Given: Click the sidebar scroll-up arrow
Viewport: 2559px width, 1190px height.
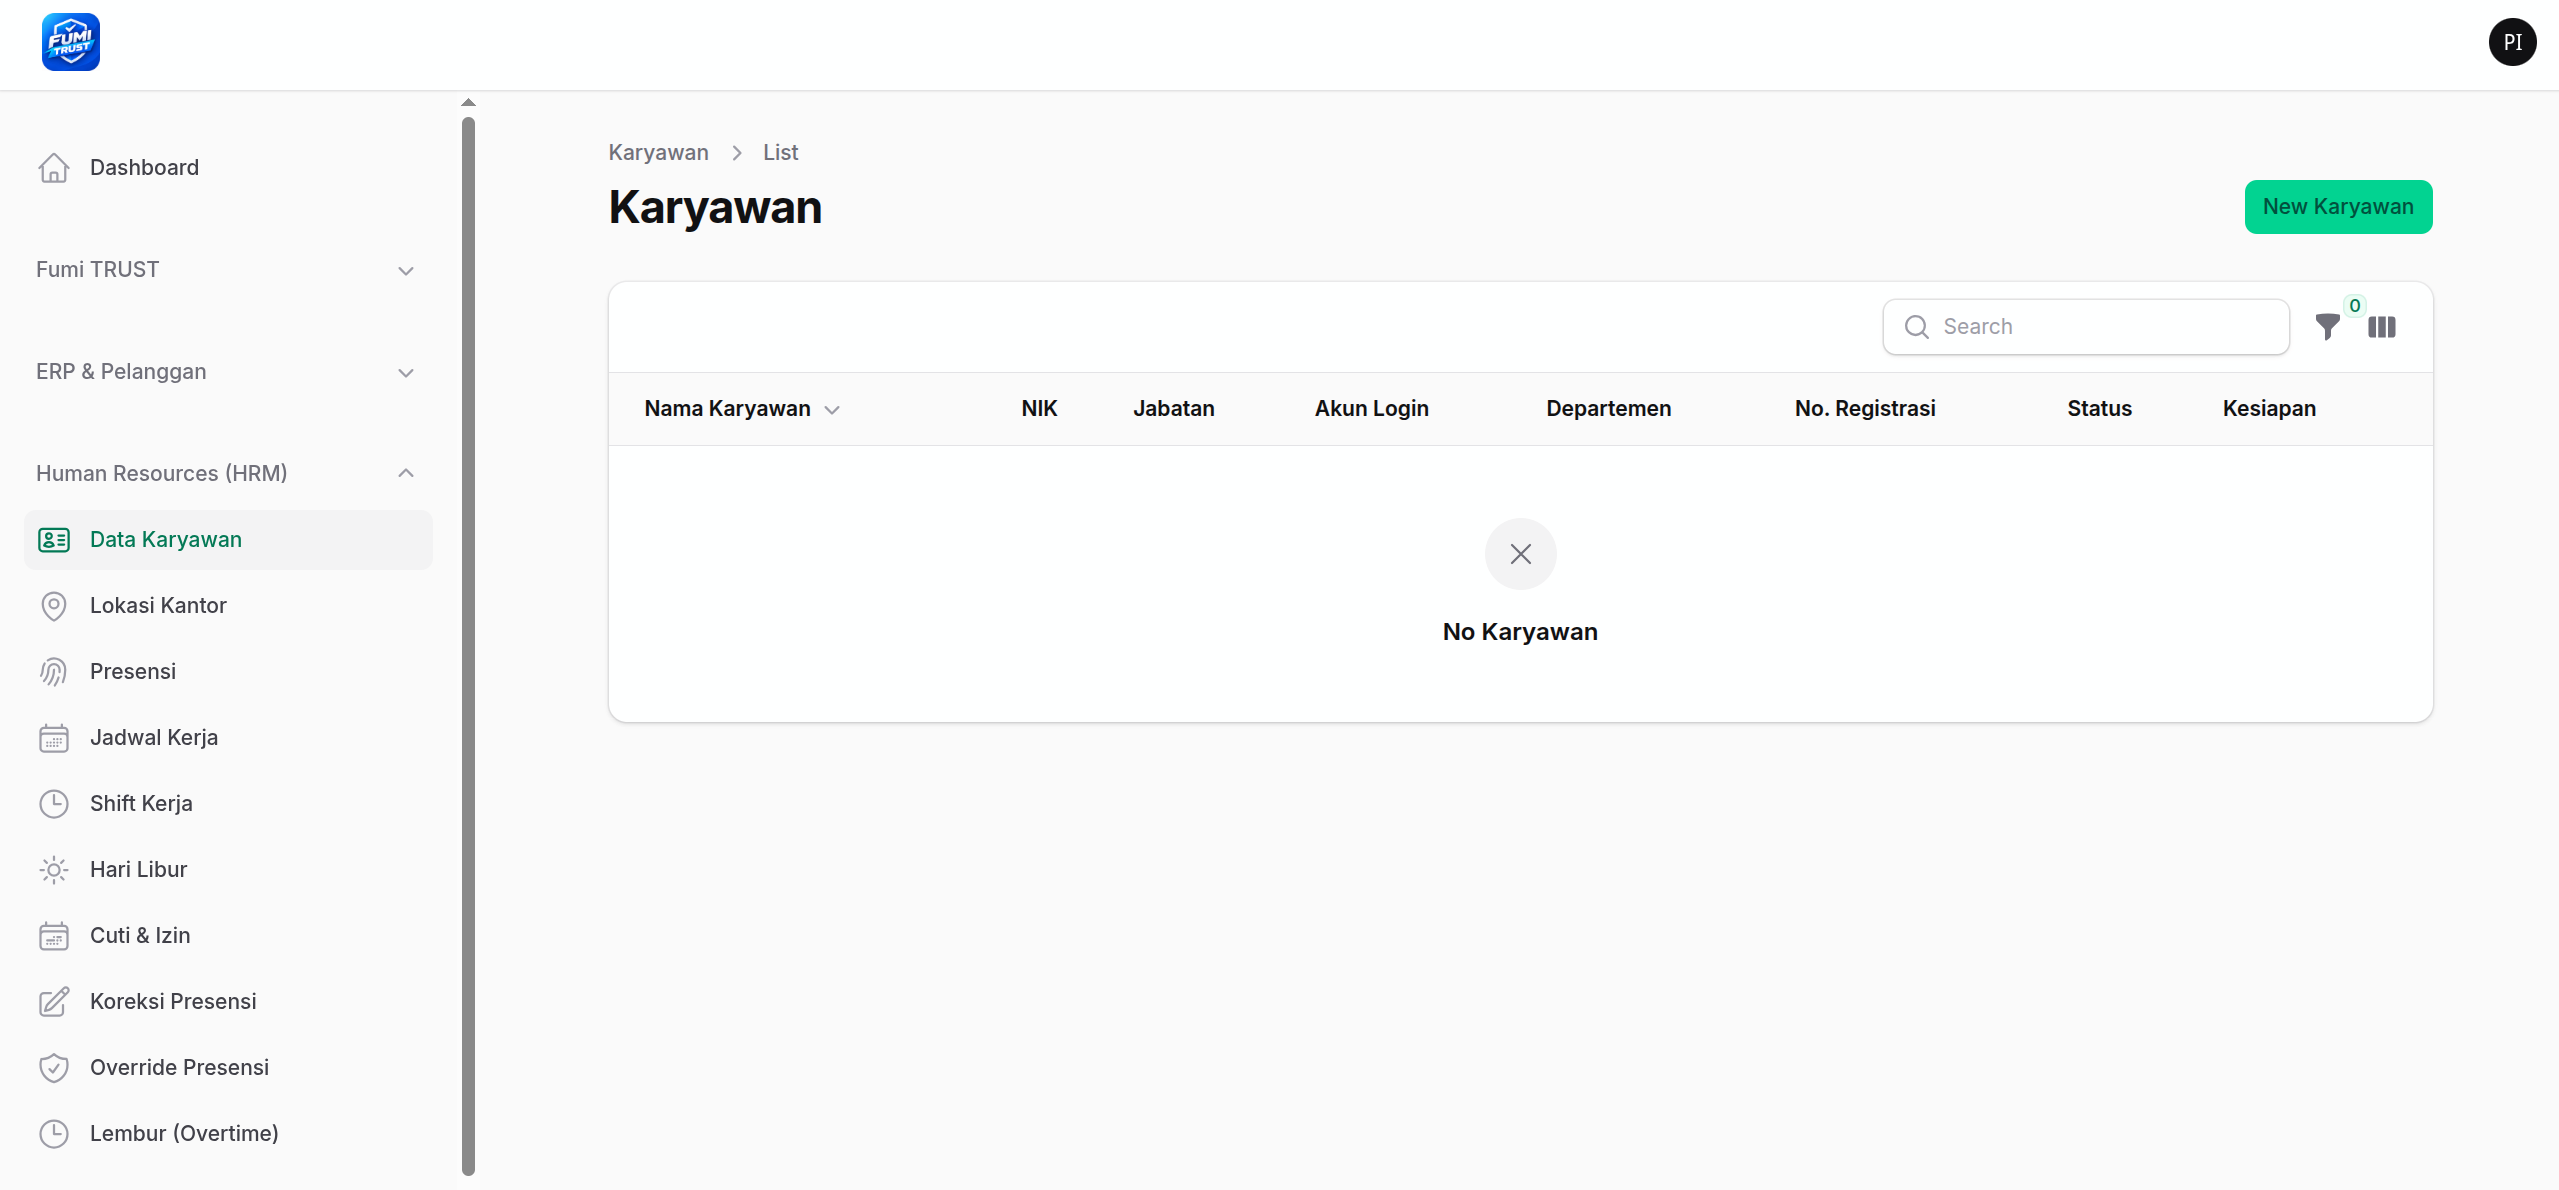Looking at the screenshot, I should coord(468,102).
